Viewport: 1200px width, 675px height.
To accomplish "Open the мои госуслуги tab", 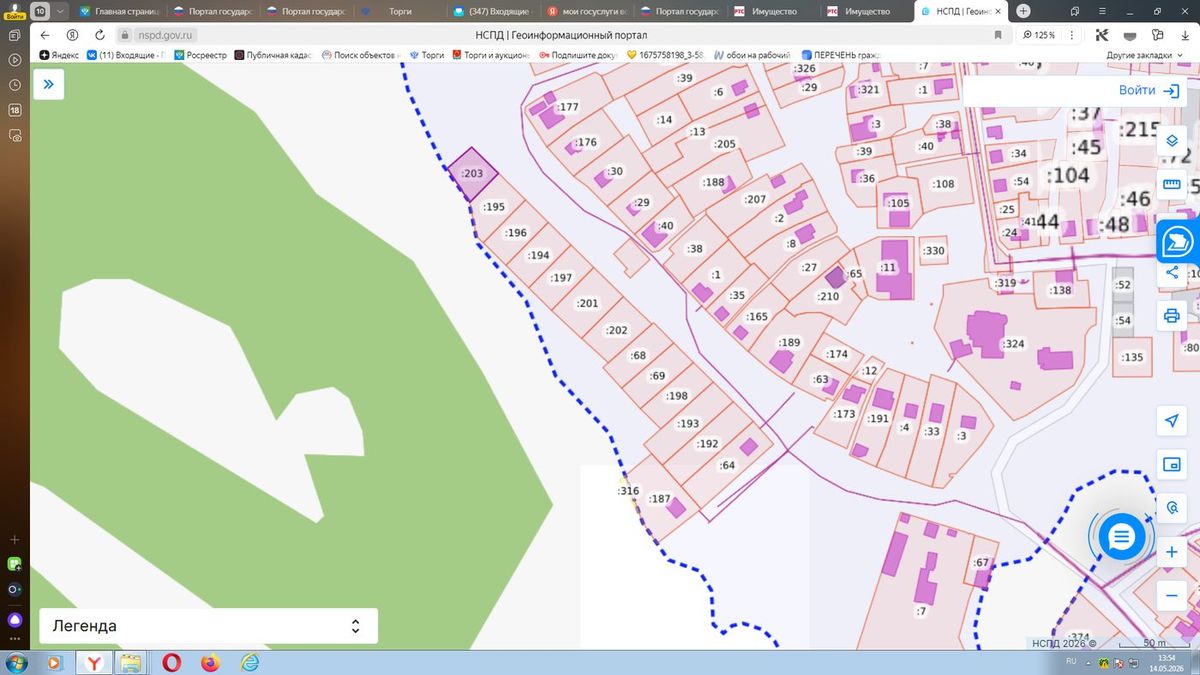I will pos(585,11).
